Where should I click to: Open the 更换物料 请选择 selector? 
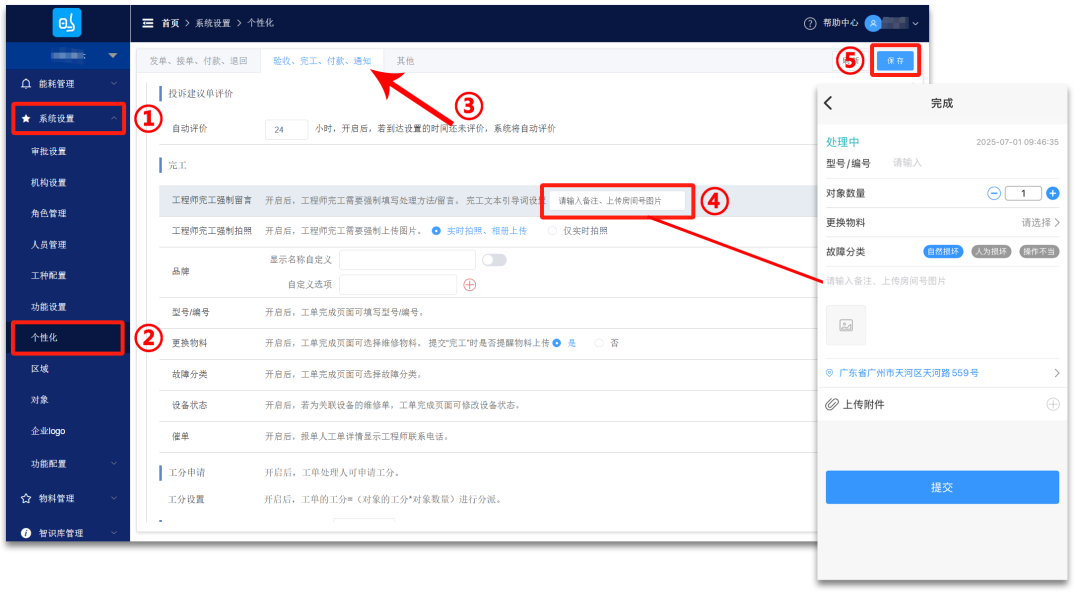(x=1040, y=222)
